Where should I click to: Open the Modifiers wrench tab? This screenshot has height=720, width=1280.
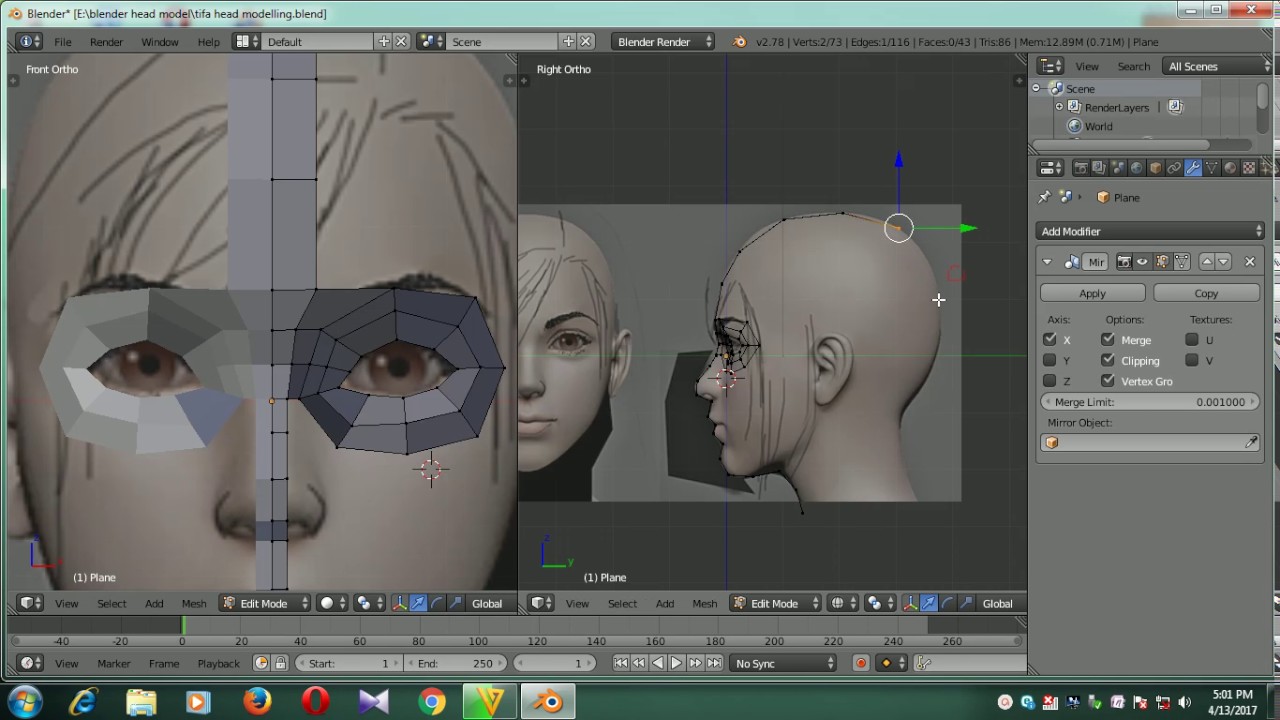[1193, 168]
